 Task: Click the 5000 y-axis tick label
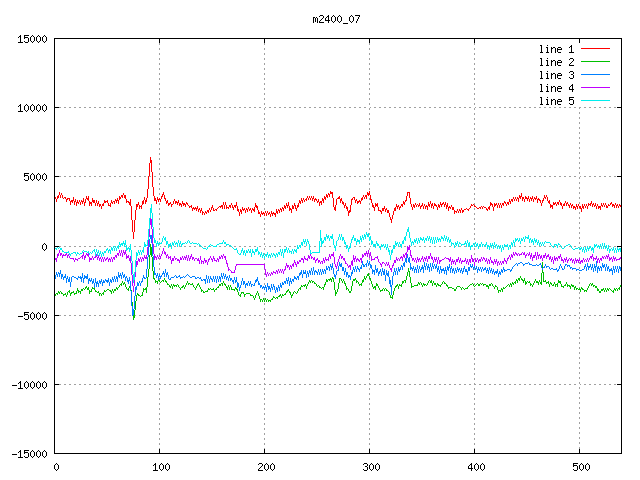pos(35,177)
